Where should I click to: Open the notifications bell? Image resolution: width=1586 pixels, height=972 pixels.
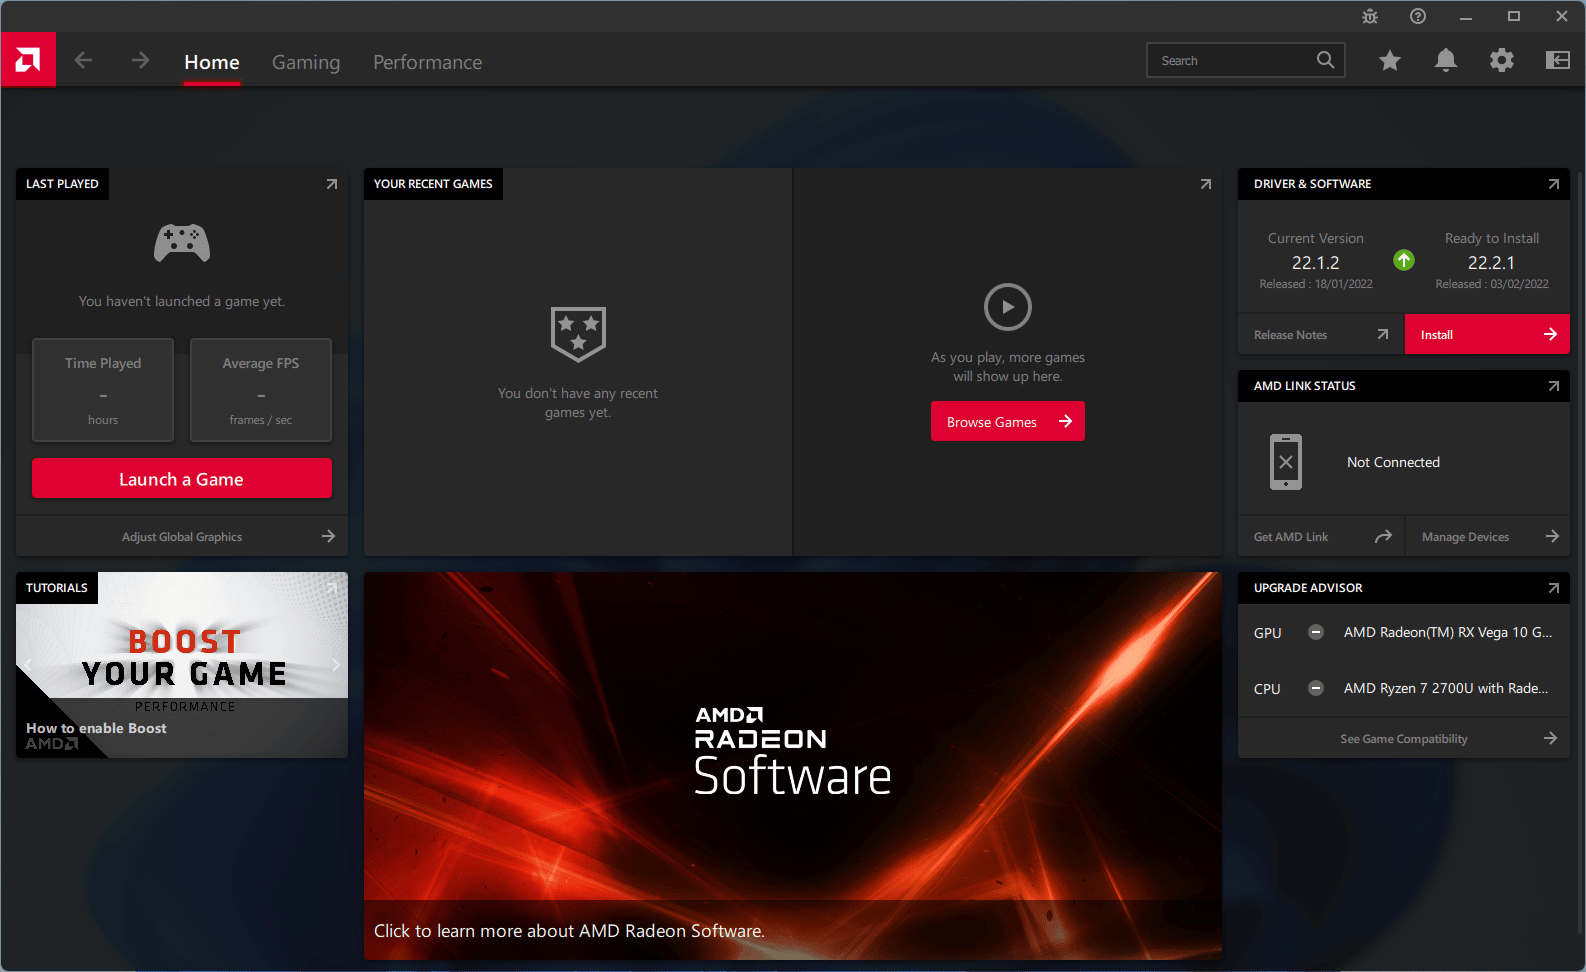tap(1446, 61)
